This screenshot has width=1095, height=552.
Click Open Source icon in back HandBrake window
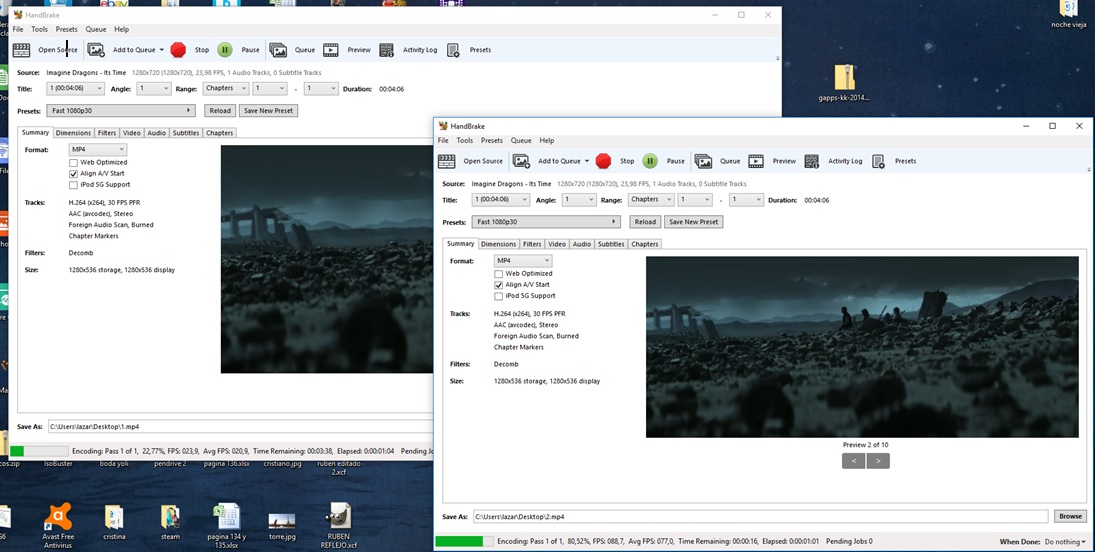tap(22, 50)
